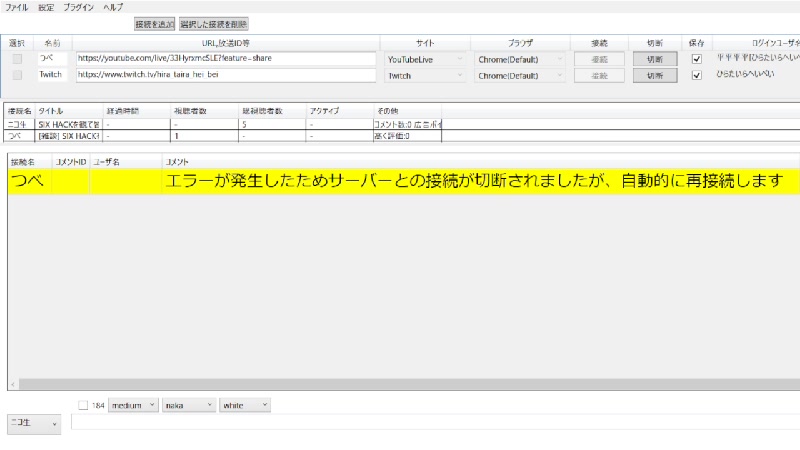
Task: Open the プラグイン menu
Action: (79, 7)
